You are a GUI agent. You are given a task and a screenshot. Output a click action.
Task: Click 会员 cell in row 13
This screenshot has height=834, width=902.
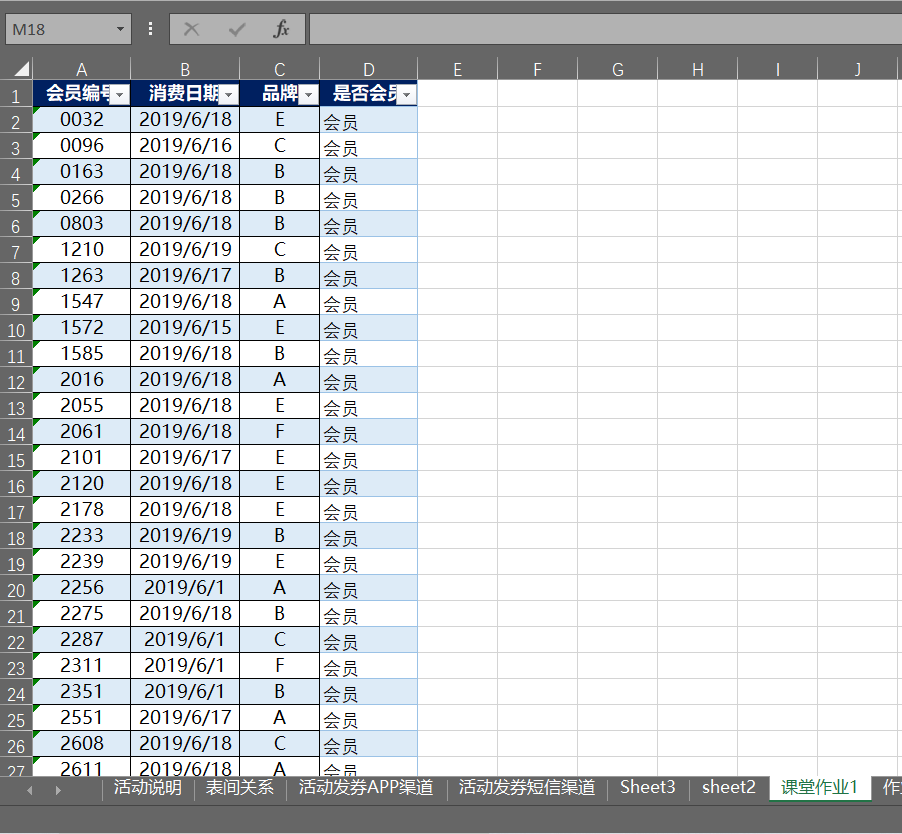(369, 405)
